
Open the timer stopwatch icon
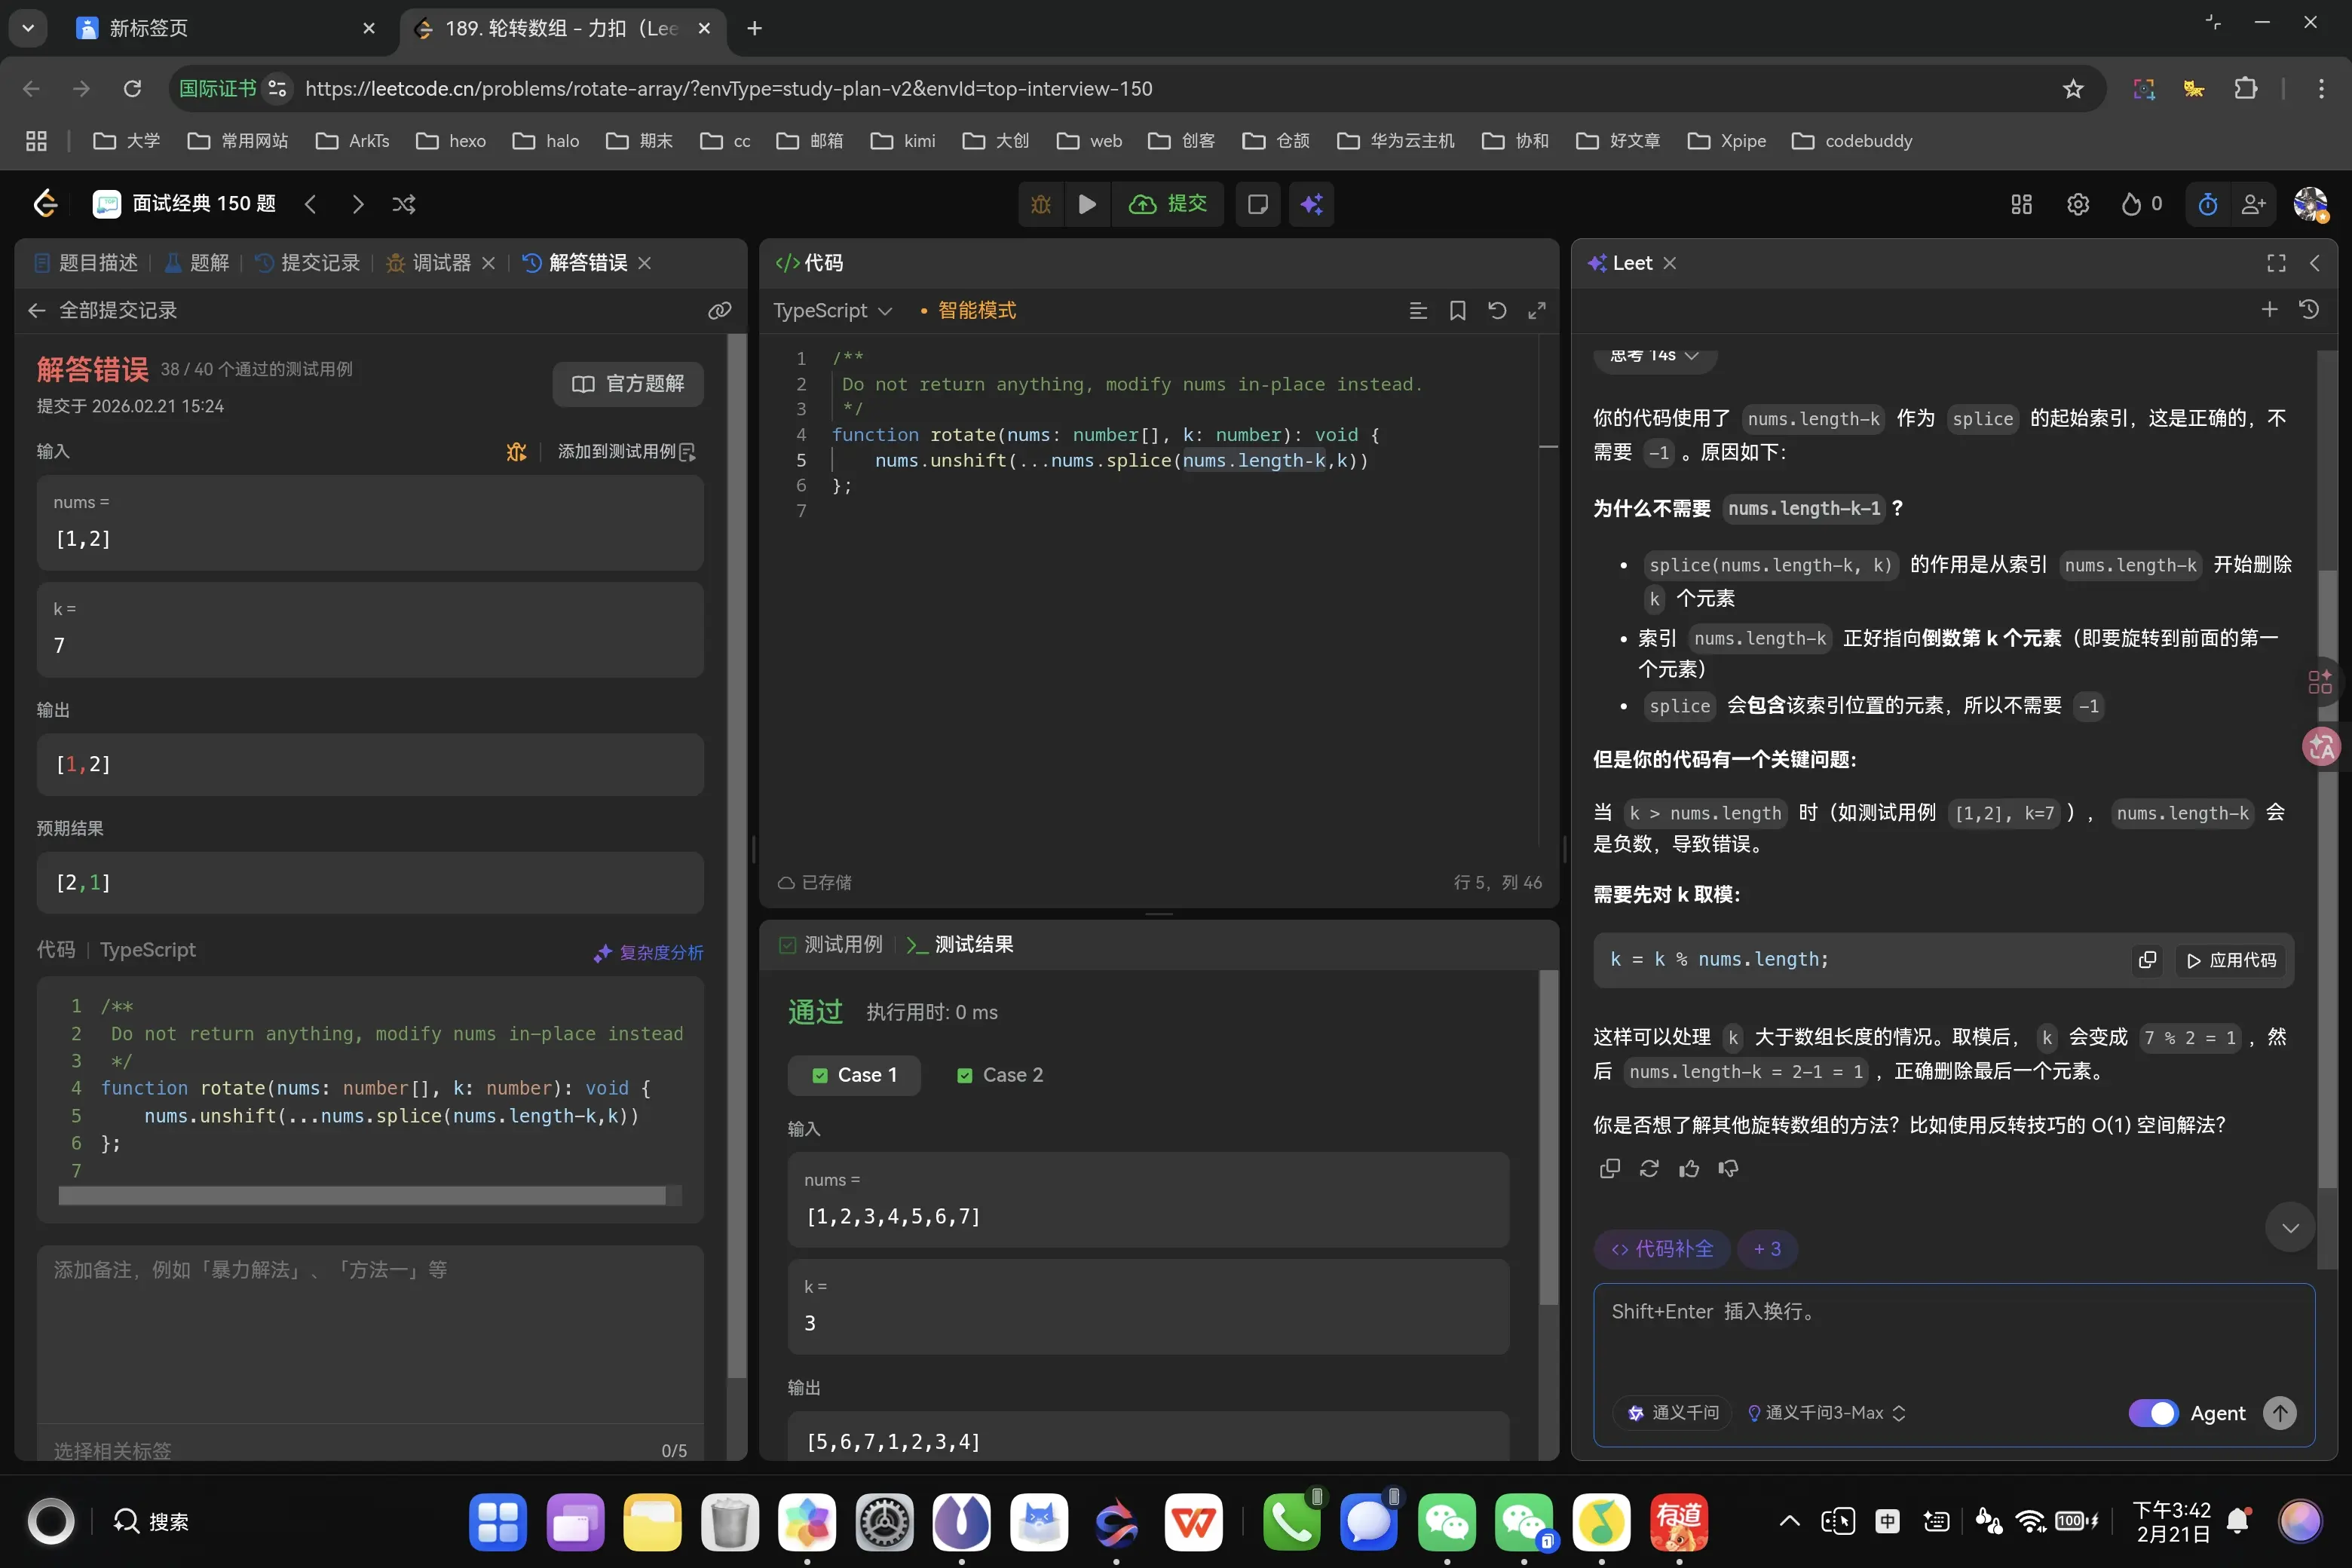click(2207, 204)
